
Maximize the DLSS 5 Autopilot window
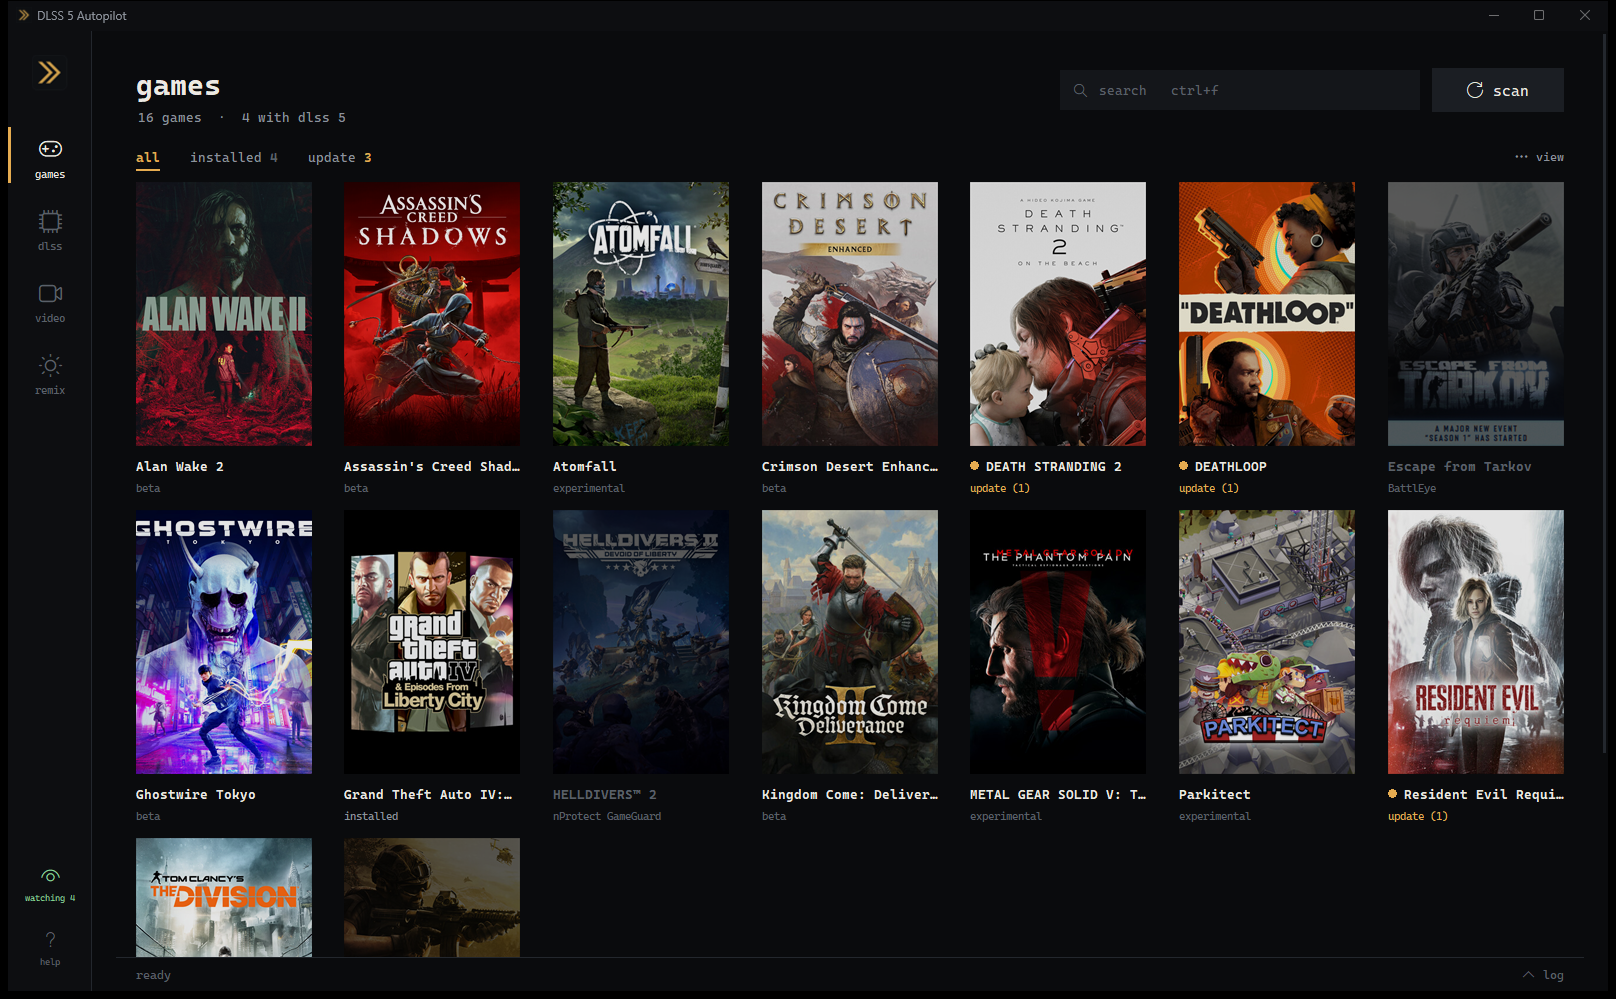pos(1539,15)
